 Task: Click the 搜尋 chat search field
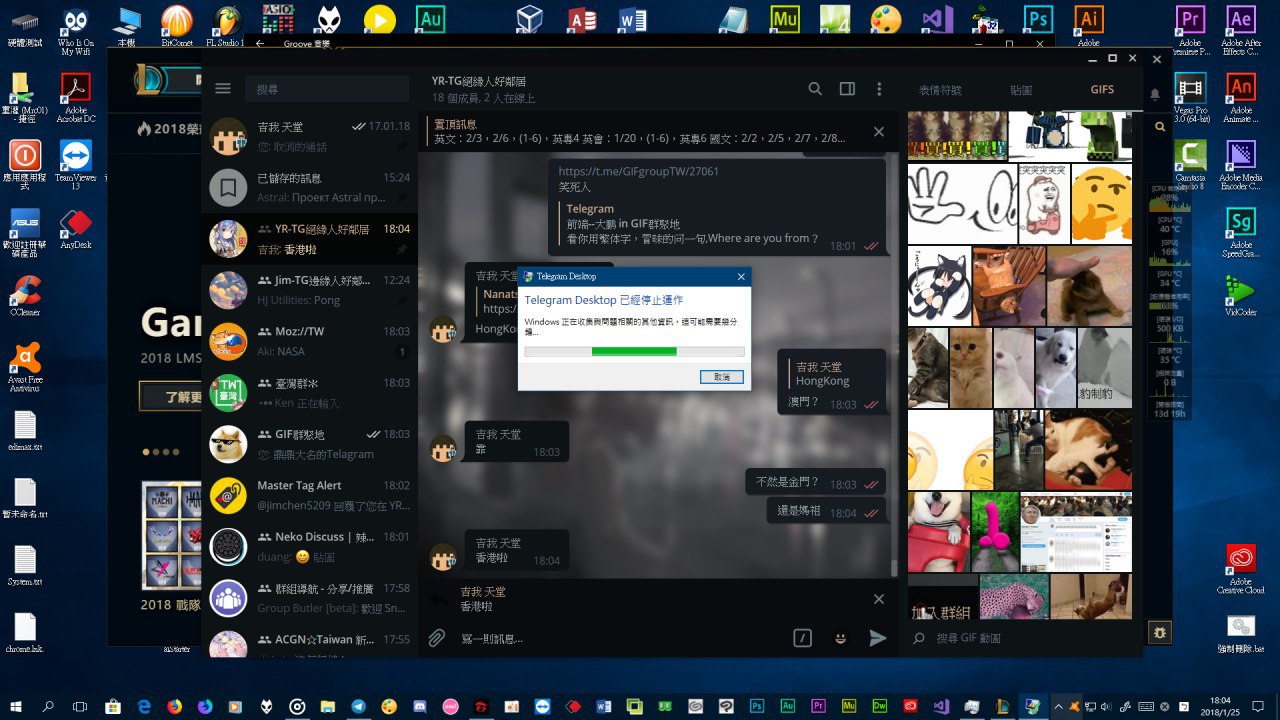(325, 89)
